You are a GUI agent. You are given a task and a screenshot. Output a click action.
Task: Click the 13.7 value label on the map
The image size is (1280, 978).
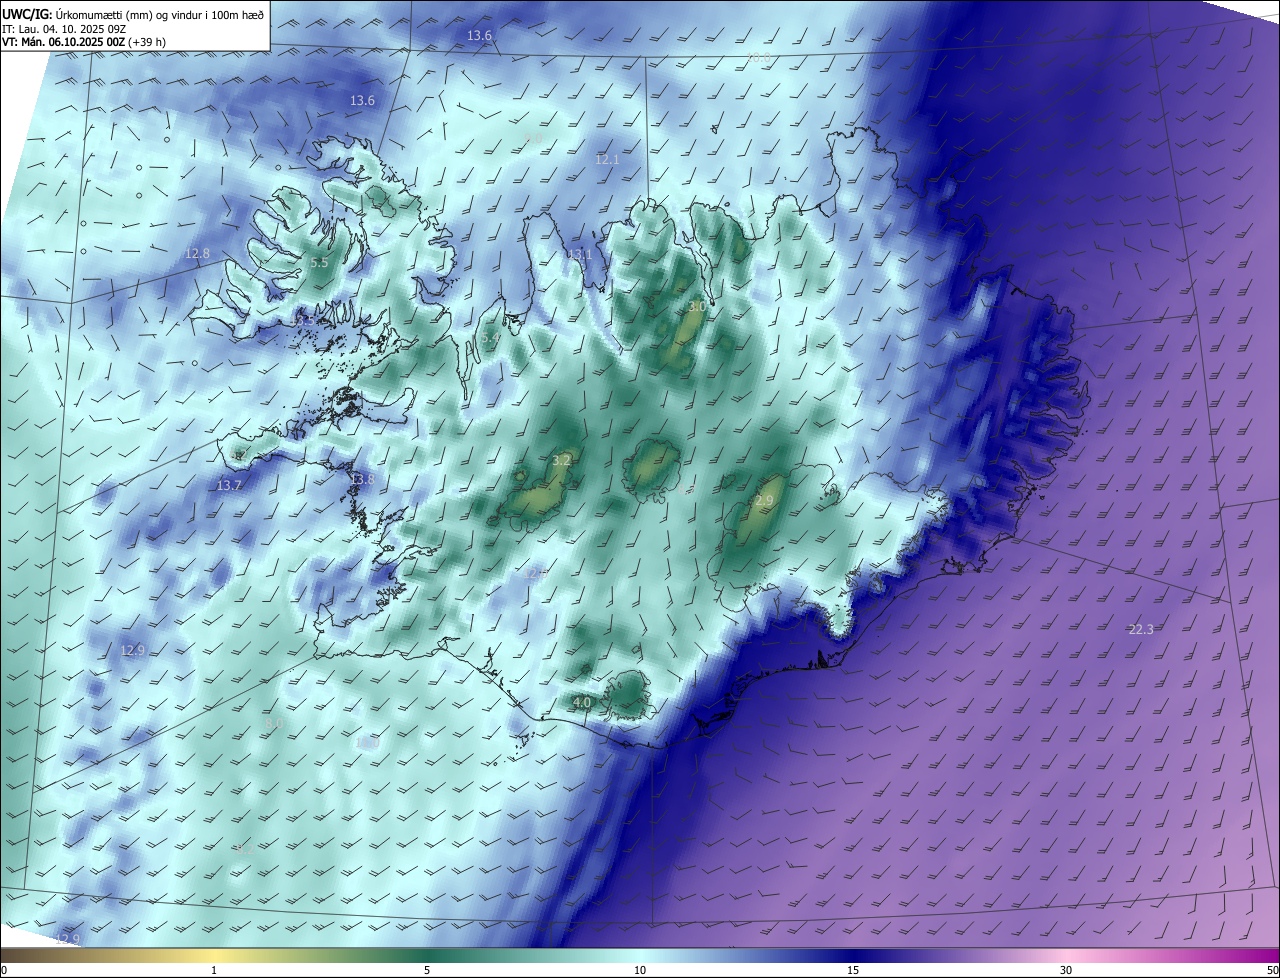pyautogui.click(x=229, y=485)
